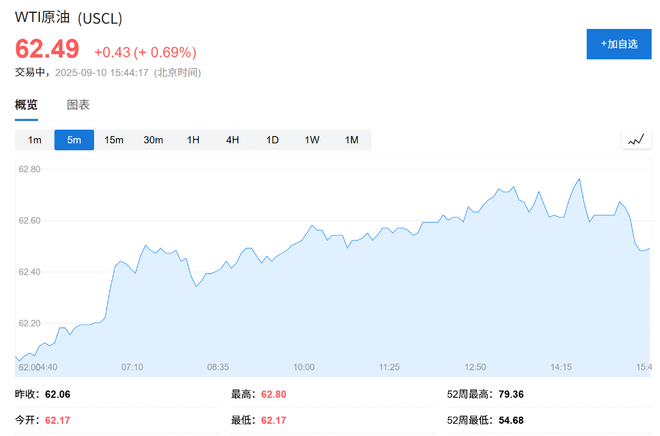Click the 昨收 value 62.06
Viewport: 660px width, 436px height.
[58, 394]
